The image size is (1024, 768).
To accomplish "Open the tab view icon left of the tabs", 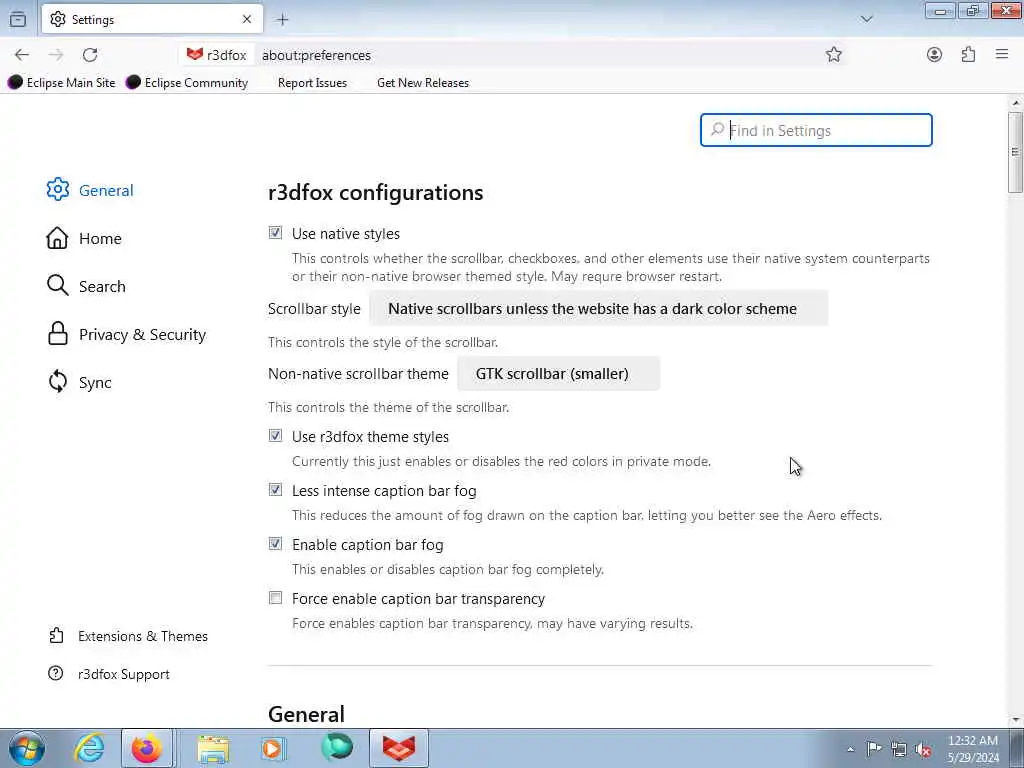I will 18,20.
